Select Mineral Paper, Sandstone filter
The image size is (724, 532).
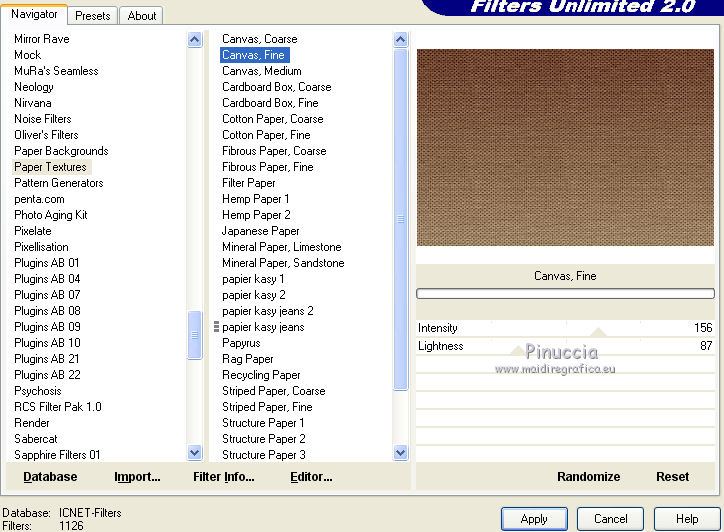point(283,263)
